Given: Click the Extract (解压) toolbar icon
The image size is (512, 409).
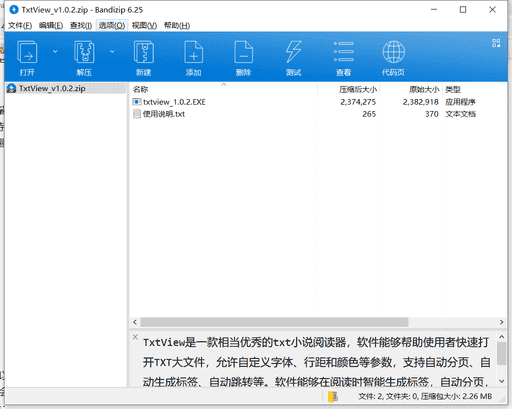Looking at the screenshot, I should (84, 52).
